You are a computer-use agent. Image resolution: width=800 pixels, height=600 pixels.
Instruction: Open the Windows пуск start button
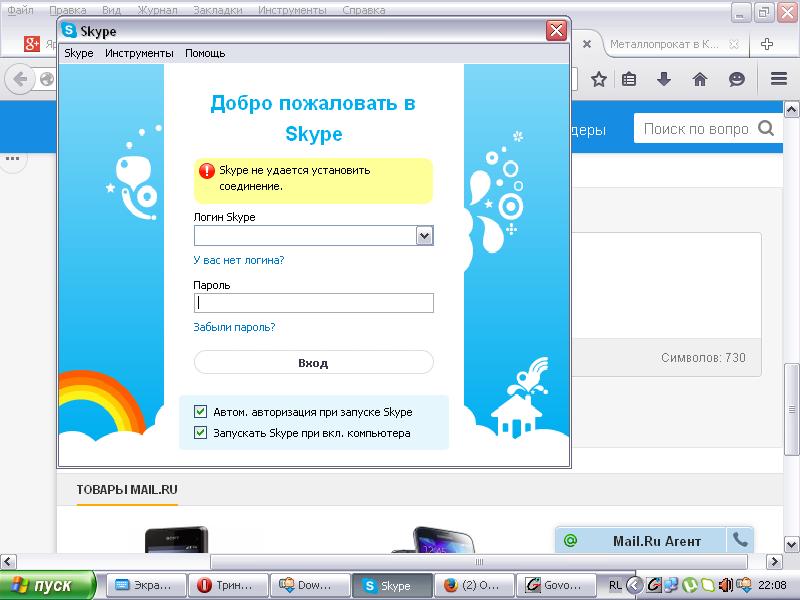[47, 585]
